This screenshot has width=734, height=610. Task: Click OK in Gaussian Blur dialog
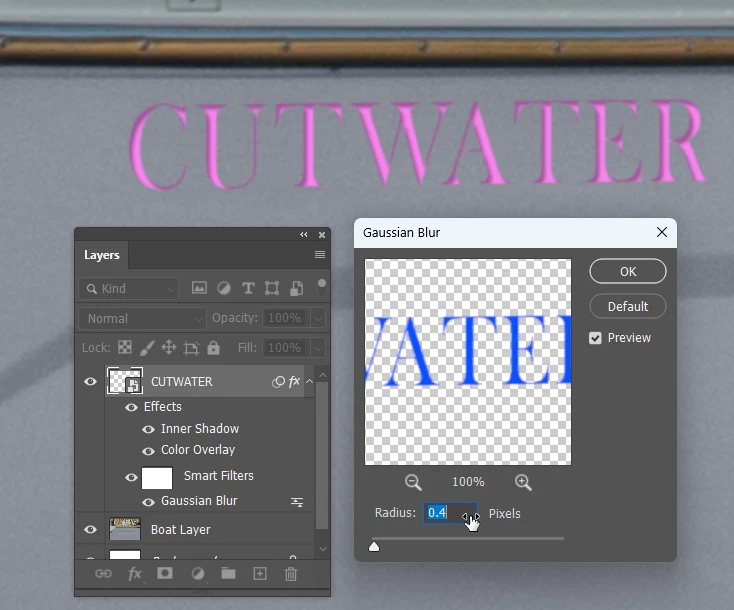[628, 272]
